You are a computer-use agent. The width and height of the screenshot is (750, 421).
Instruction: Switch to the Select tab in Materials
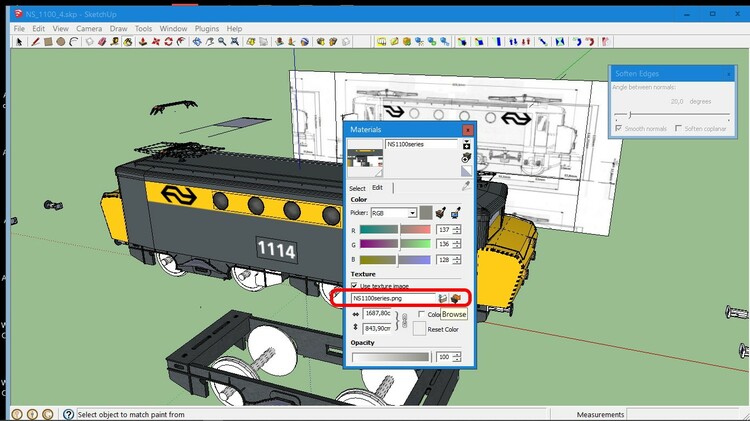pyautogui.click(x=357, y=188)
